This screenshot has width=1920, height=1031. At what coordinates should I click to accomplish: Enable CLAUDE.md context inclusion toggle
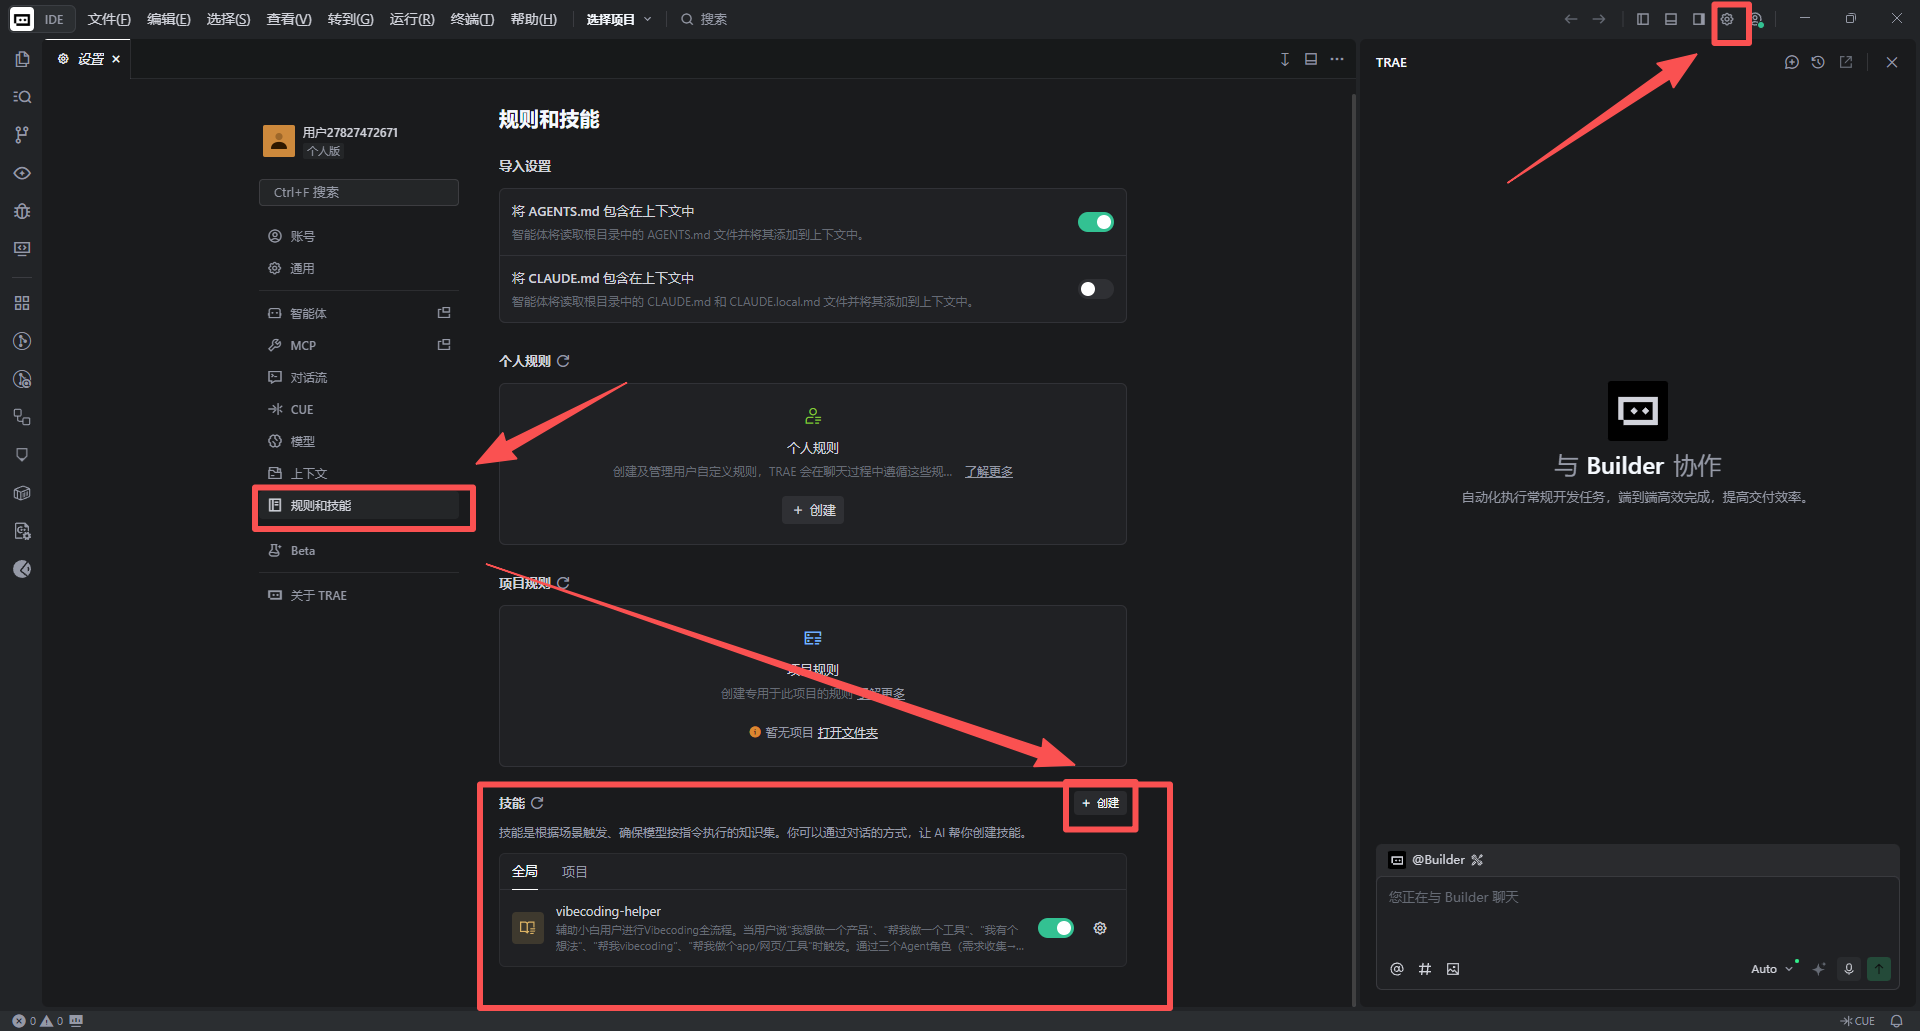tap(1095, 289)
